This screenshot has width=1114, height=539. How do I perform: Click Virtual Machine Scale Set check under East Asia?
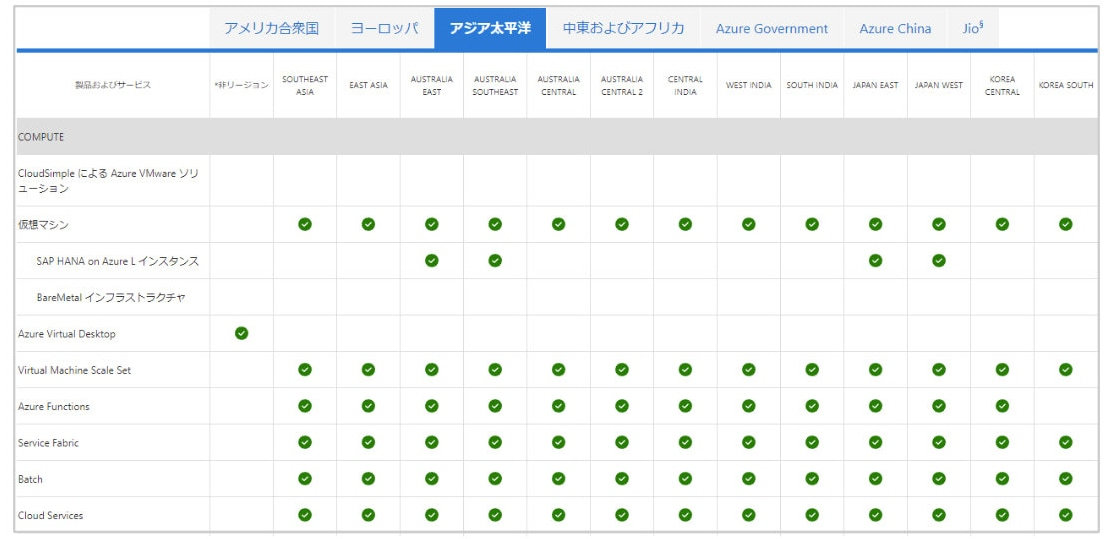click(368, 369)
